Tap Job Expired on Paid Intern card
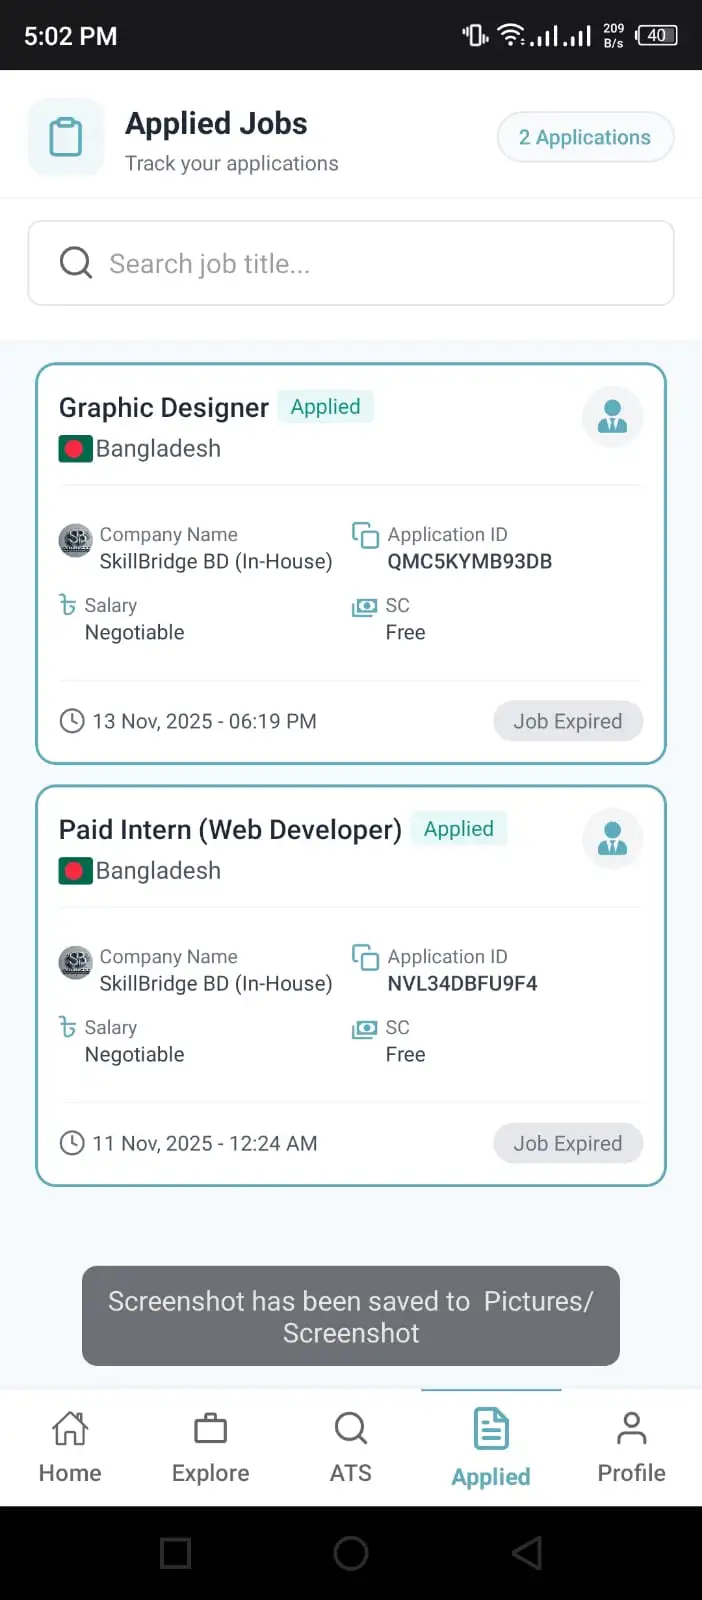702x1600 pixels. [568, 1143]
